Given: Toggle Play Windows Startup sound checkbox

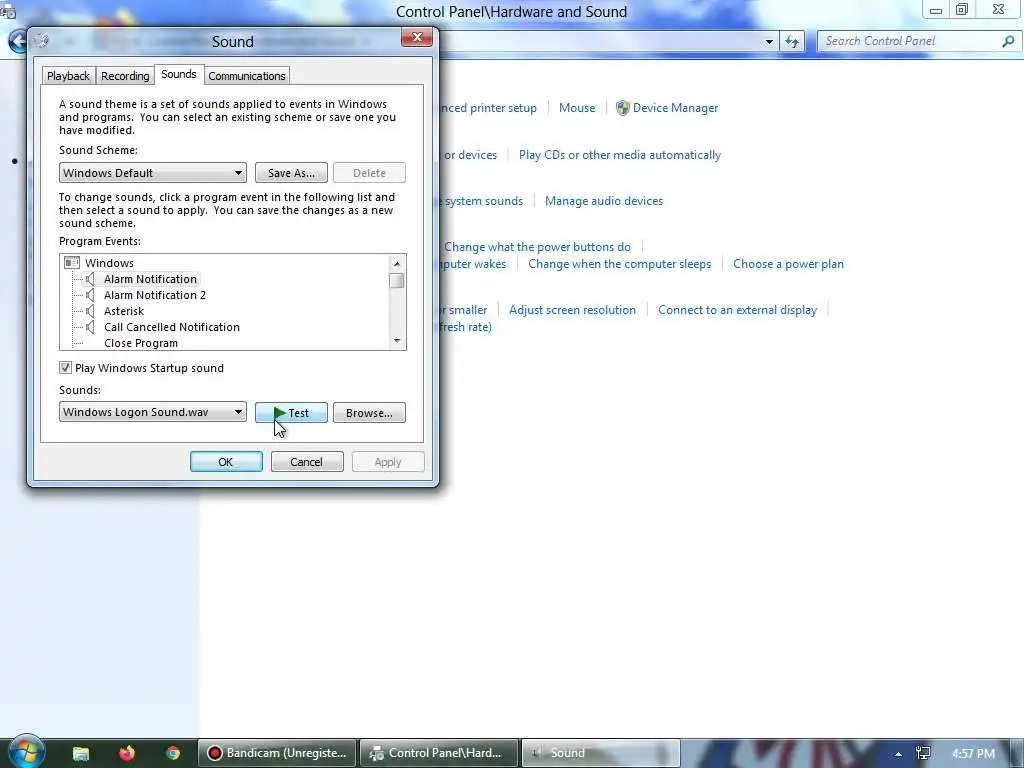Looking at the screenshot, I should pos(65,368).
